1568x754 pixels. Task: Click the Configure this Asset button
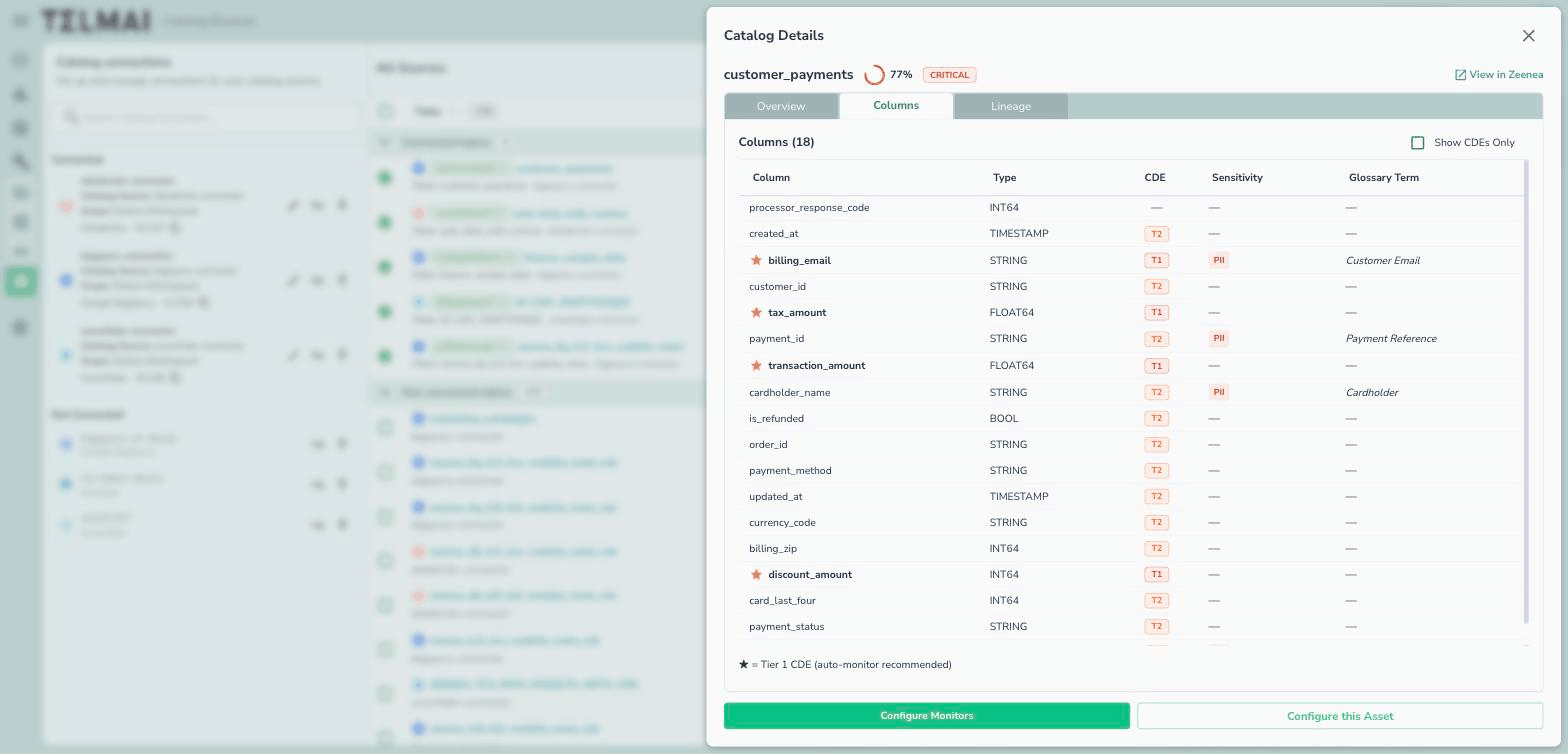coord(1340,716)
